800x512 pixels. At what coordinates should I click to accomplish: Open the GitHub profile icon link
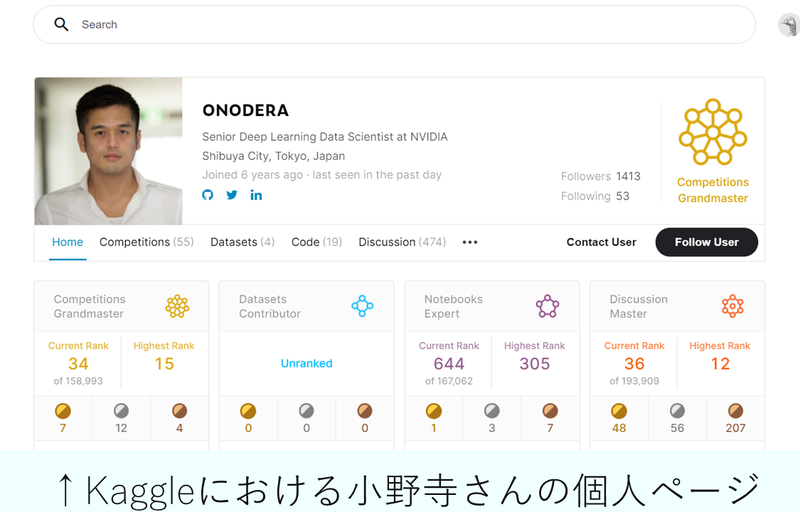208,195
